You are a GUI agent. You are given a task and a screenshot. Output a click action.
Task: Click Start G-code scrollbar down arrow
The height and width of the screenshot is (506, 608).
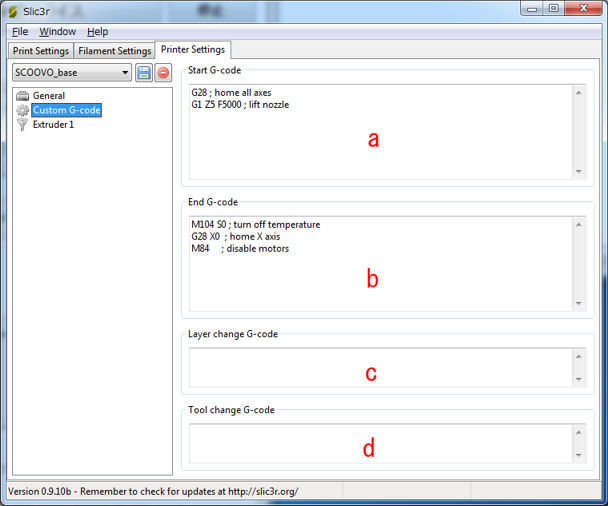579,171
